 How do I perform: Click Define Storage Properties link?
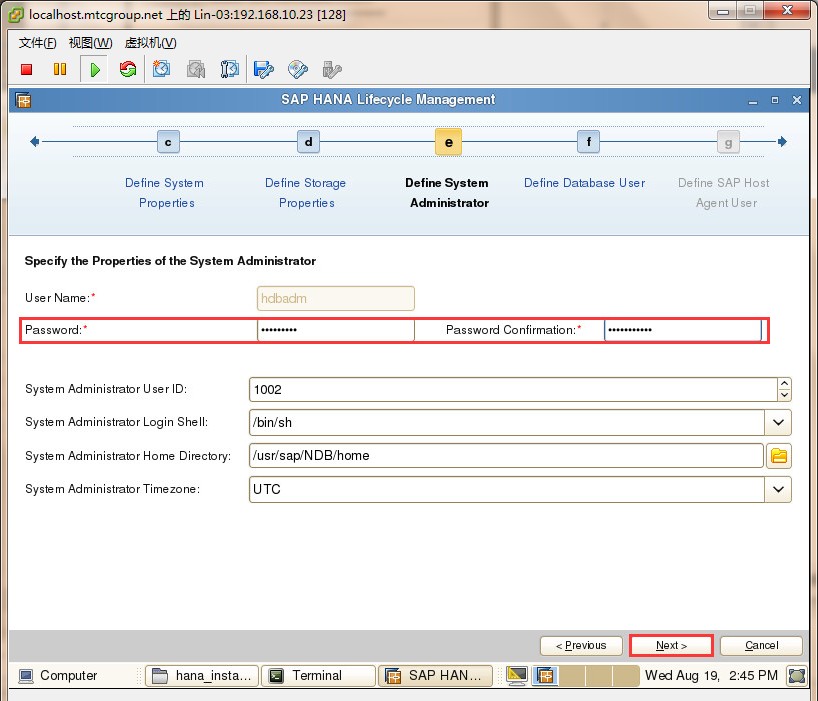[306, 193]
